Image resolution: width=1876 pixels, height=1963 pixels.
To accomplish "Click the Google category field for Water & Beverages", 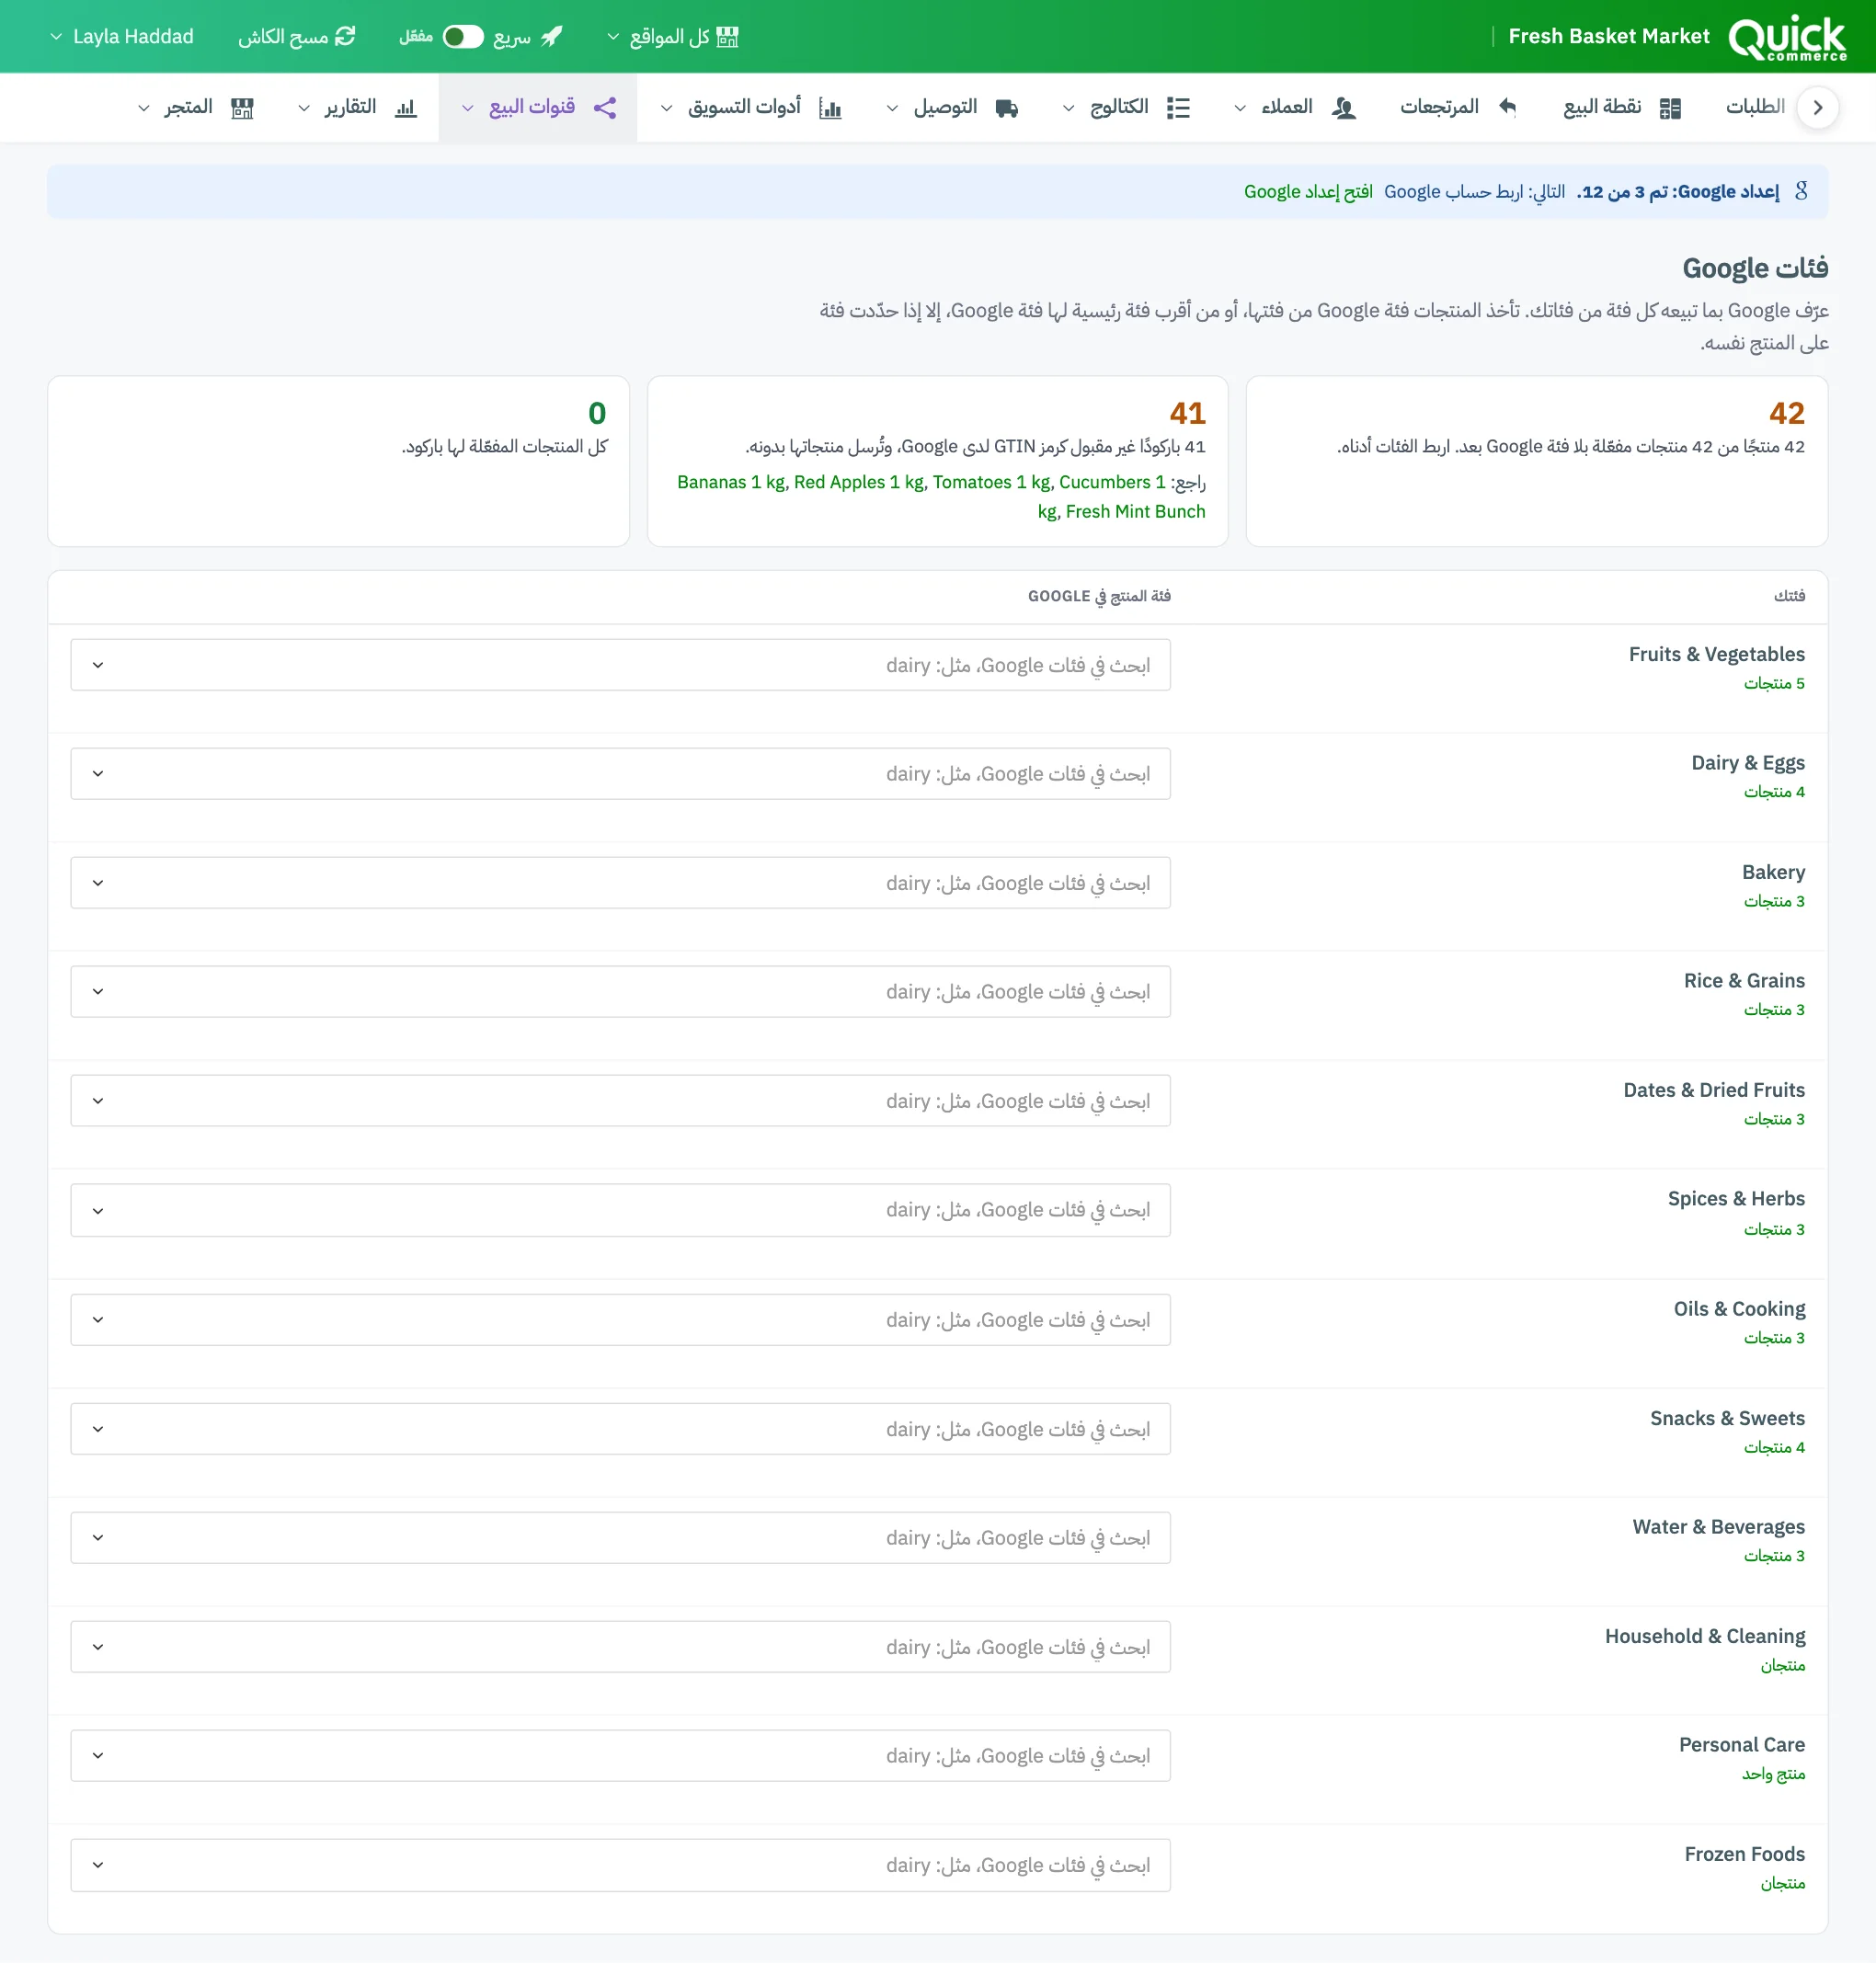I will tap(620, 1538).
